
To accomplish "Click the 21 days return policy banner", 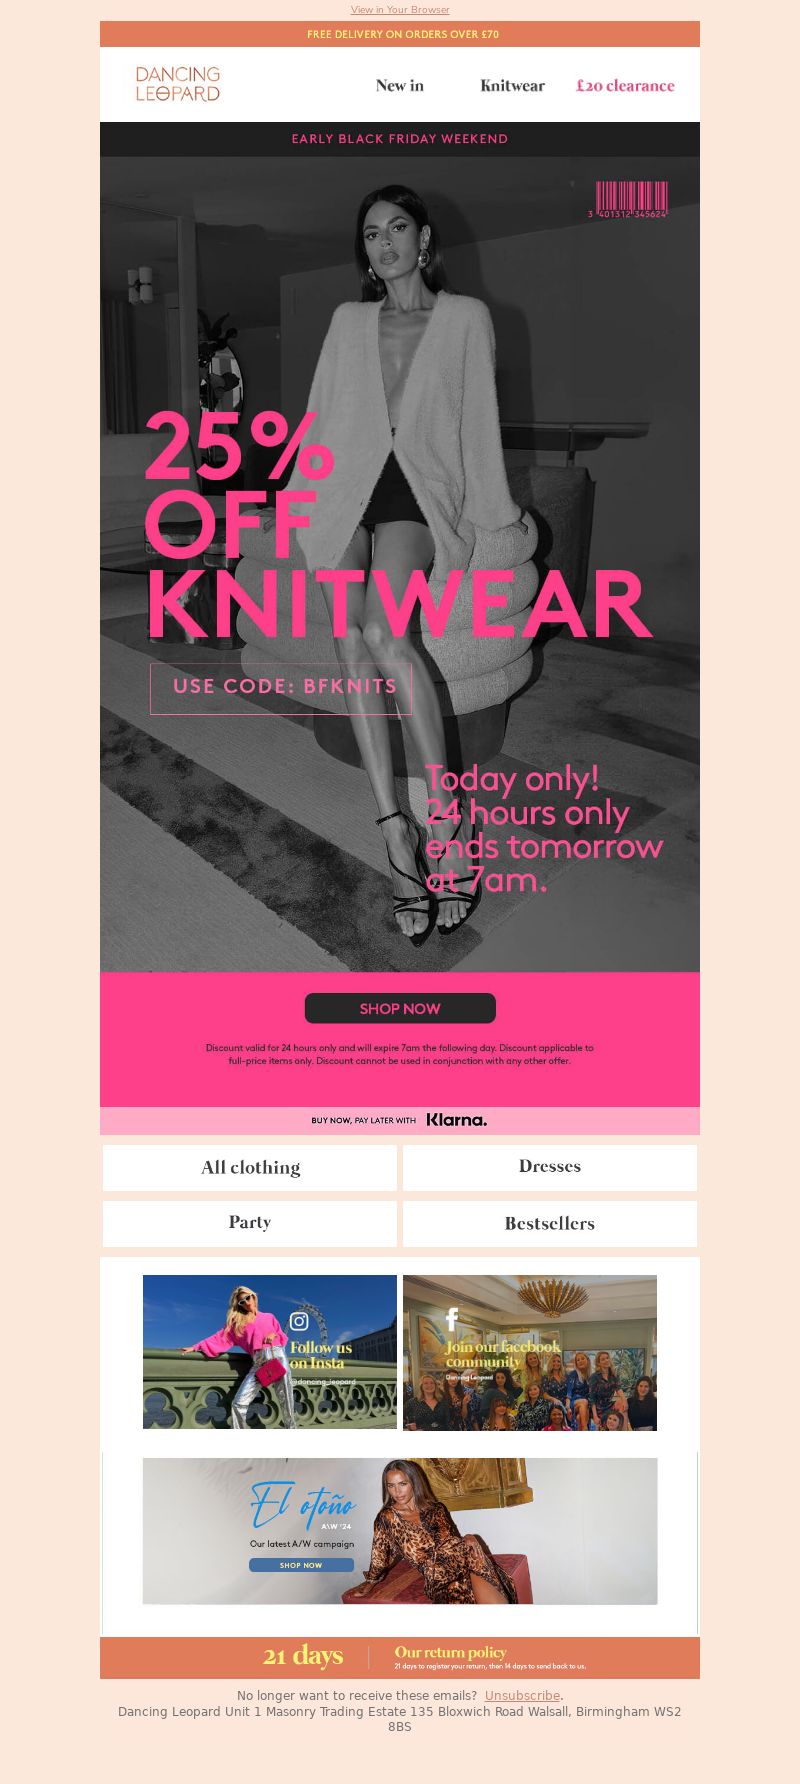I will point(400,1658).
